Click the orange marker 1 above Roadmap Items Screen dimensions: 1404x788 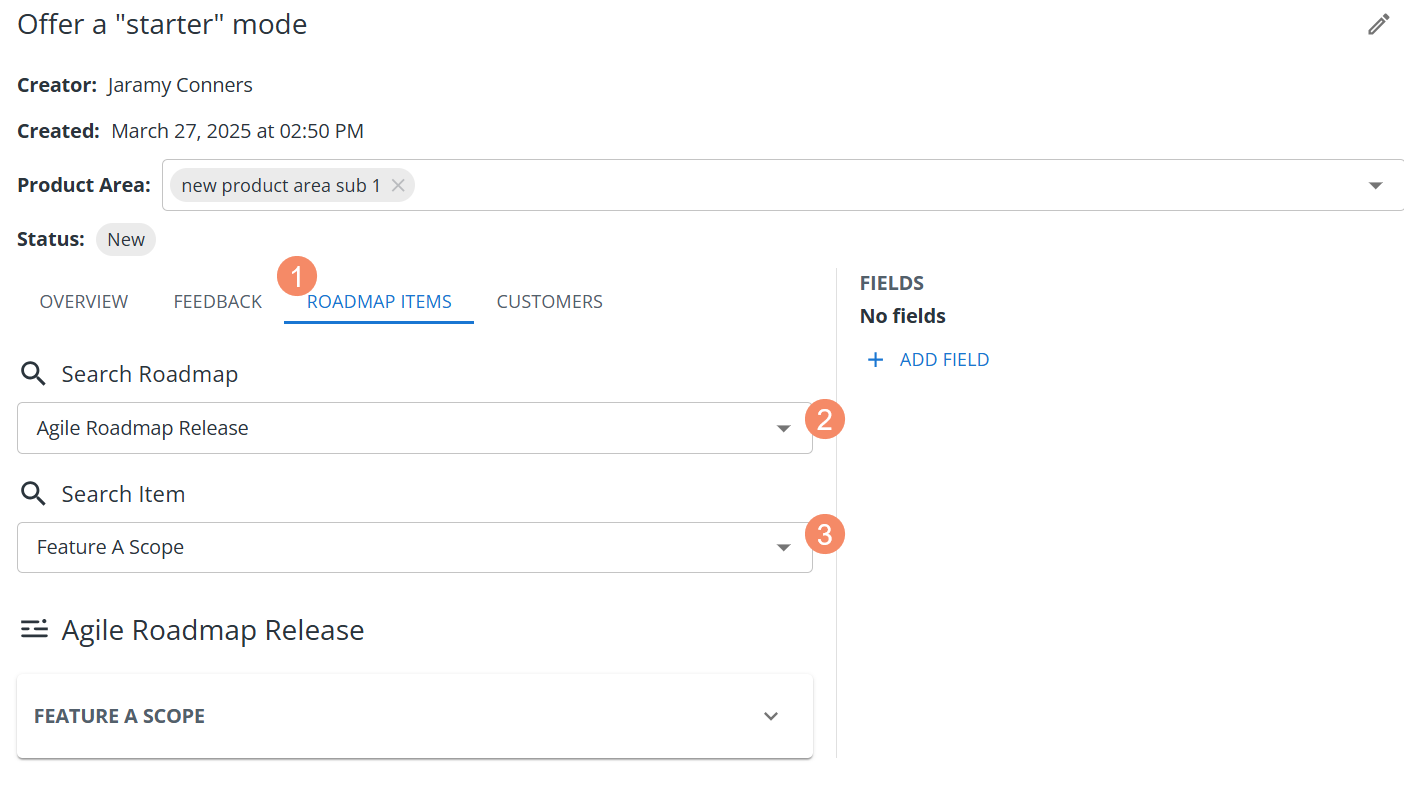click(x=297, y=276)
